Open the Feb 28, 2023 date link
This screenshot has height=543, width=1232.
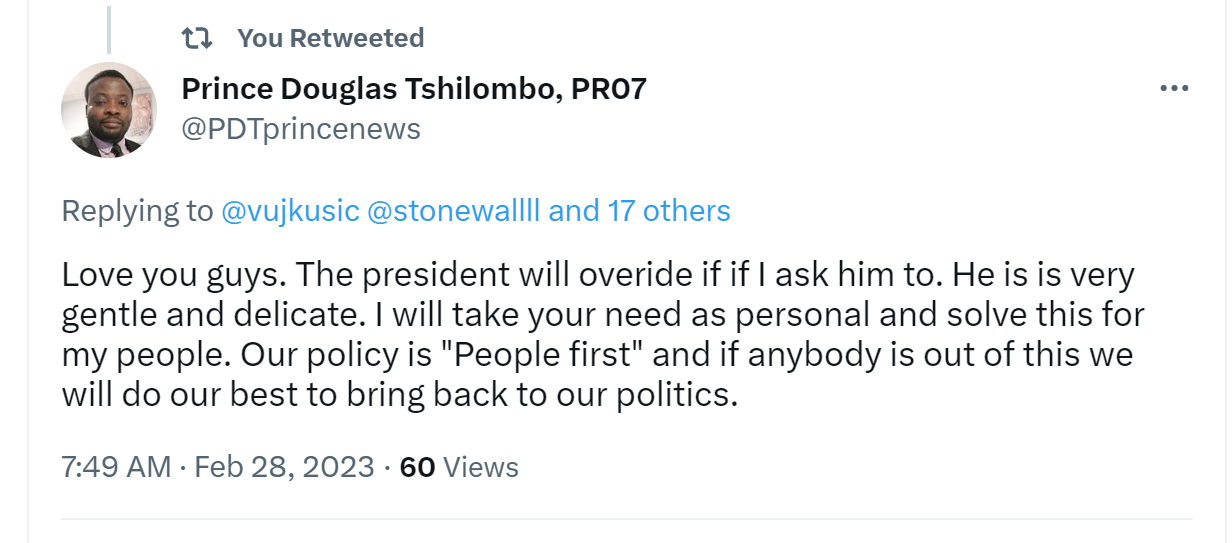click(x=285, y=467)
